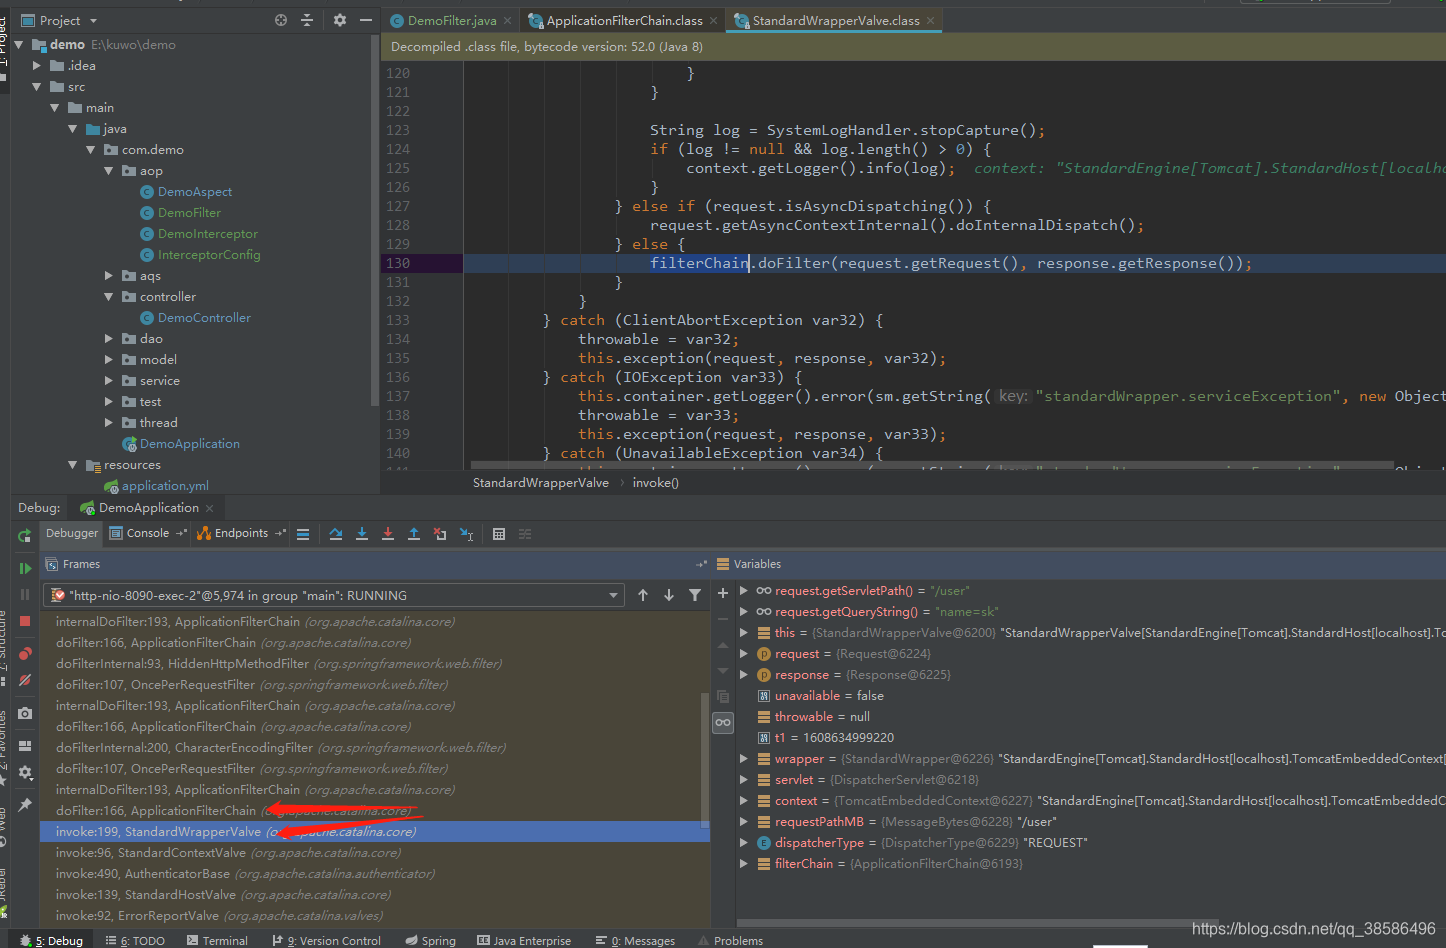Click the Rerun DemoApplication icon
1446x948 pixels.
tap(25, 536)
